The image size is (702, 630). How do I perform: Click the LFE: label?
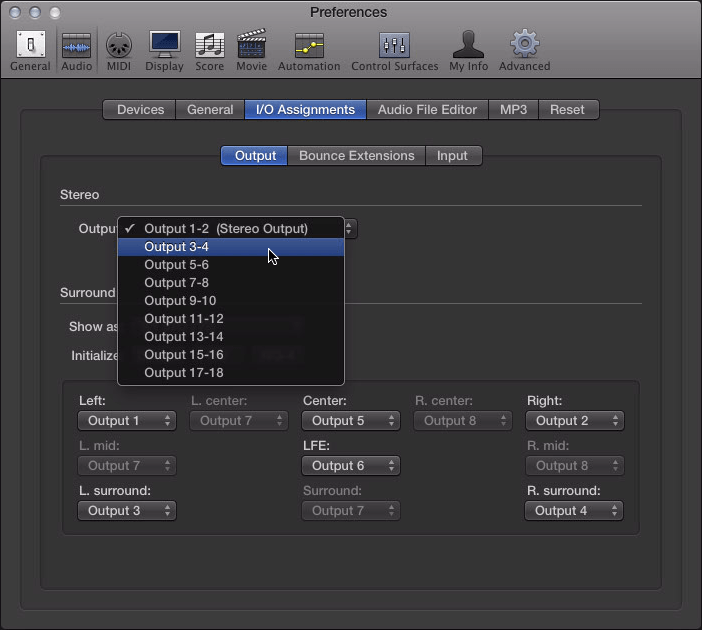316,446
